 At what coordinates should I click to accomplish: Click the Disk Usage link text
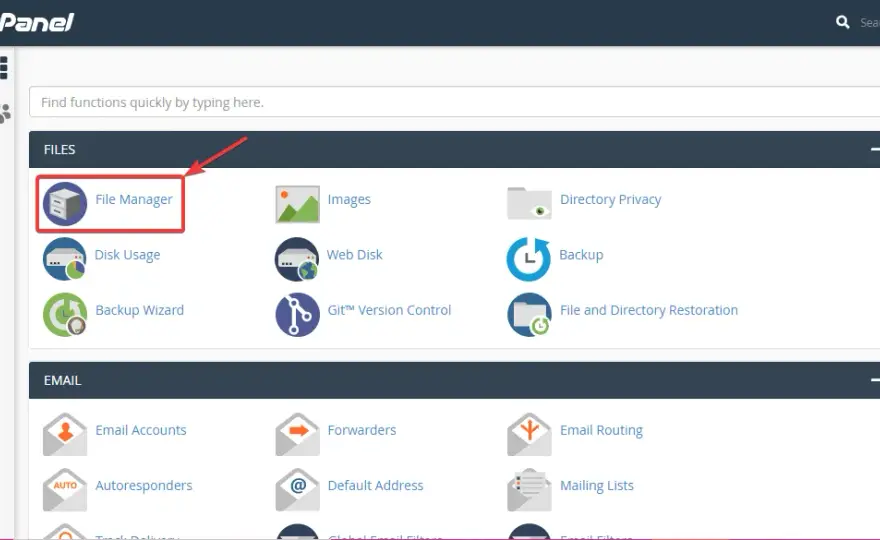(x=127, y=255)
